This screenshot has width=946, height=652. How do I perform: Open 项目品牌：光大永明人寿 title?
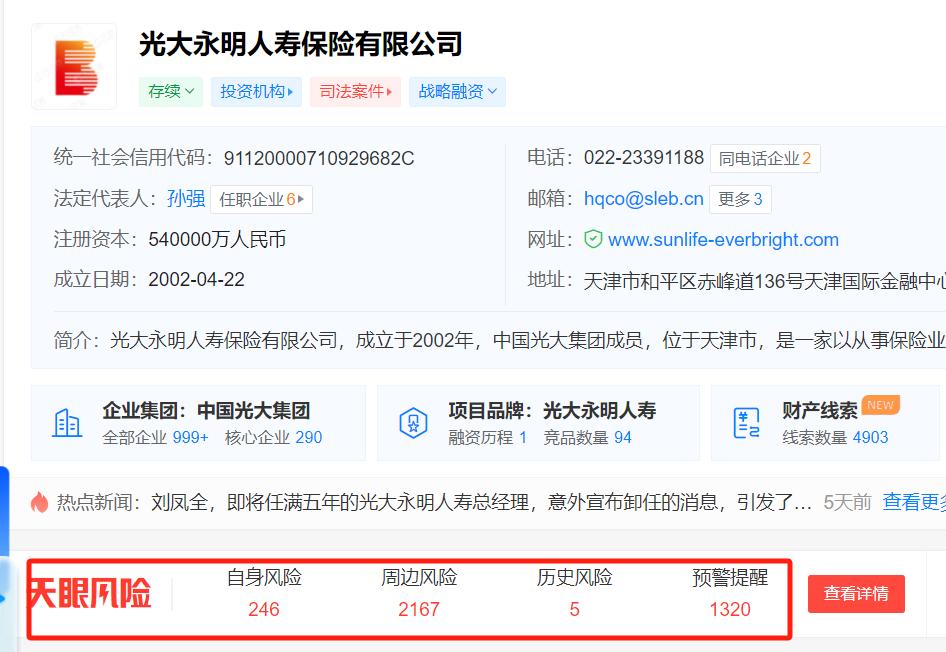552,411
